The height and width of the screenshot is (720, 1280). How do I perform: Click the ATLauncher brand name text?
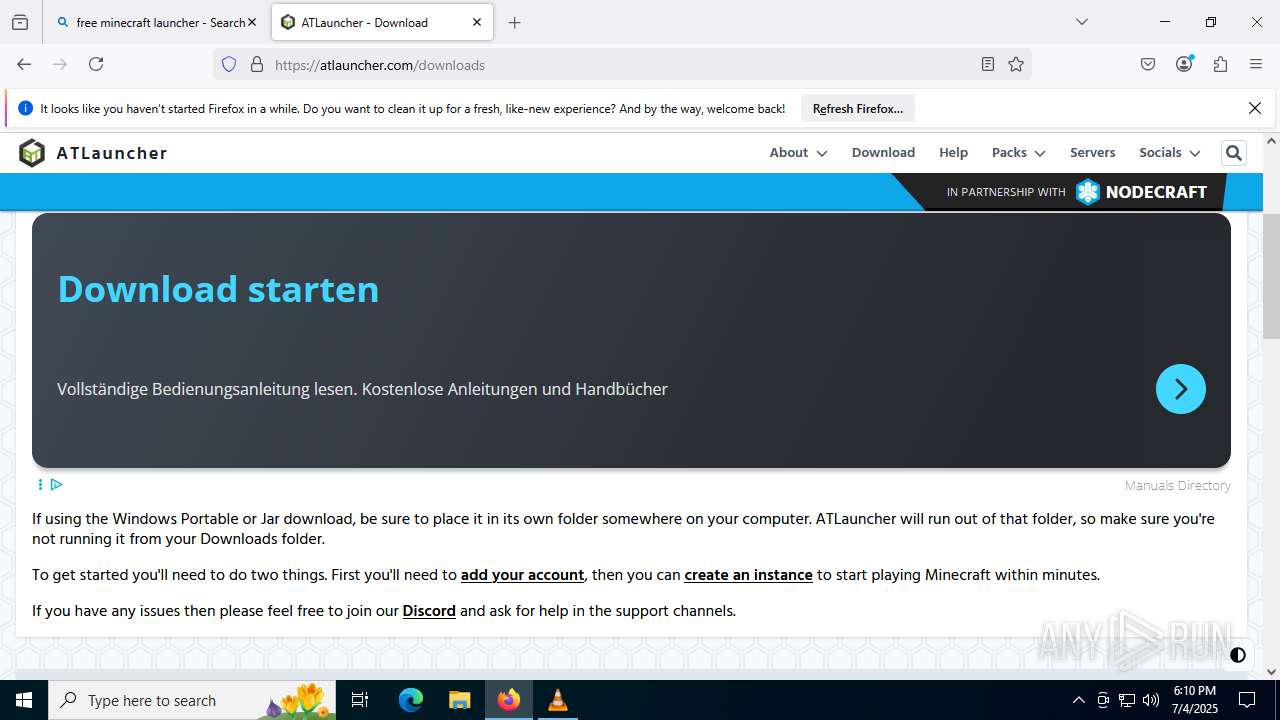click(111, 153)
